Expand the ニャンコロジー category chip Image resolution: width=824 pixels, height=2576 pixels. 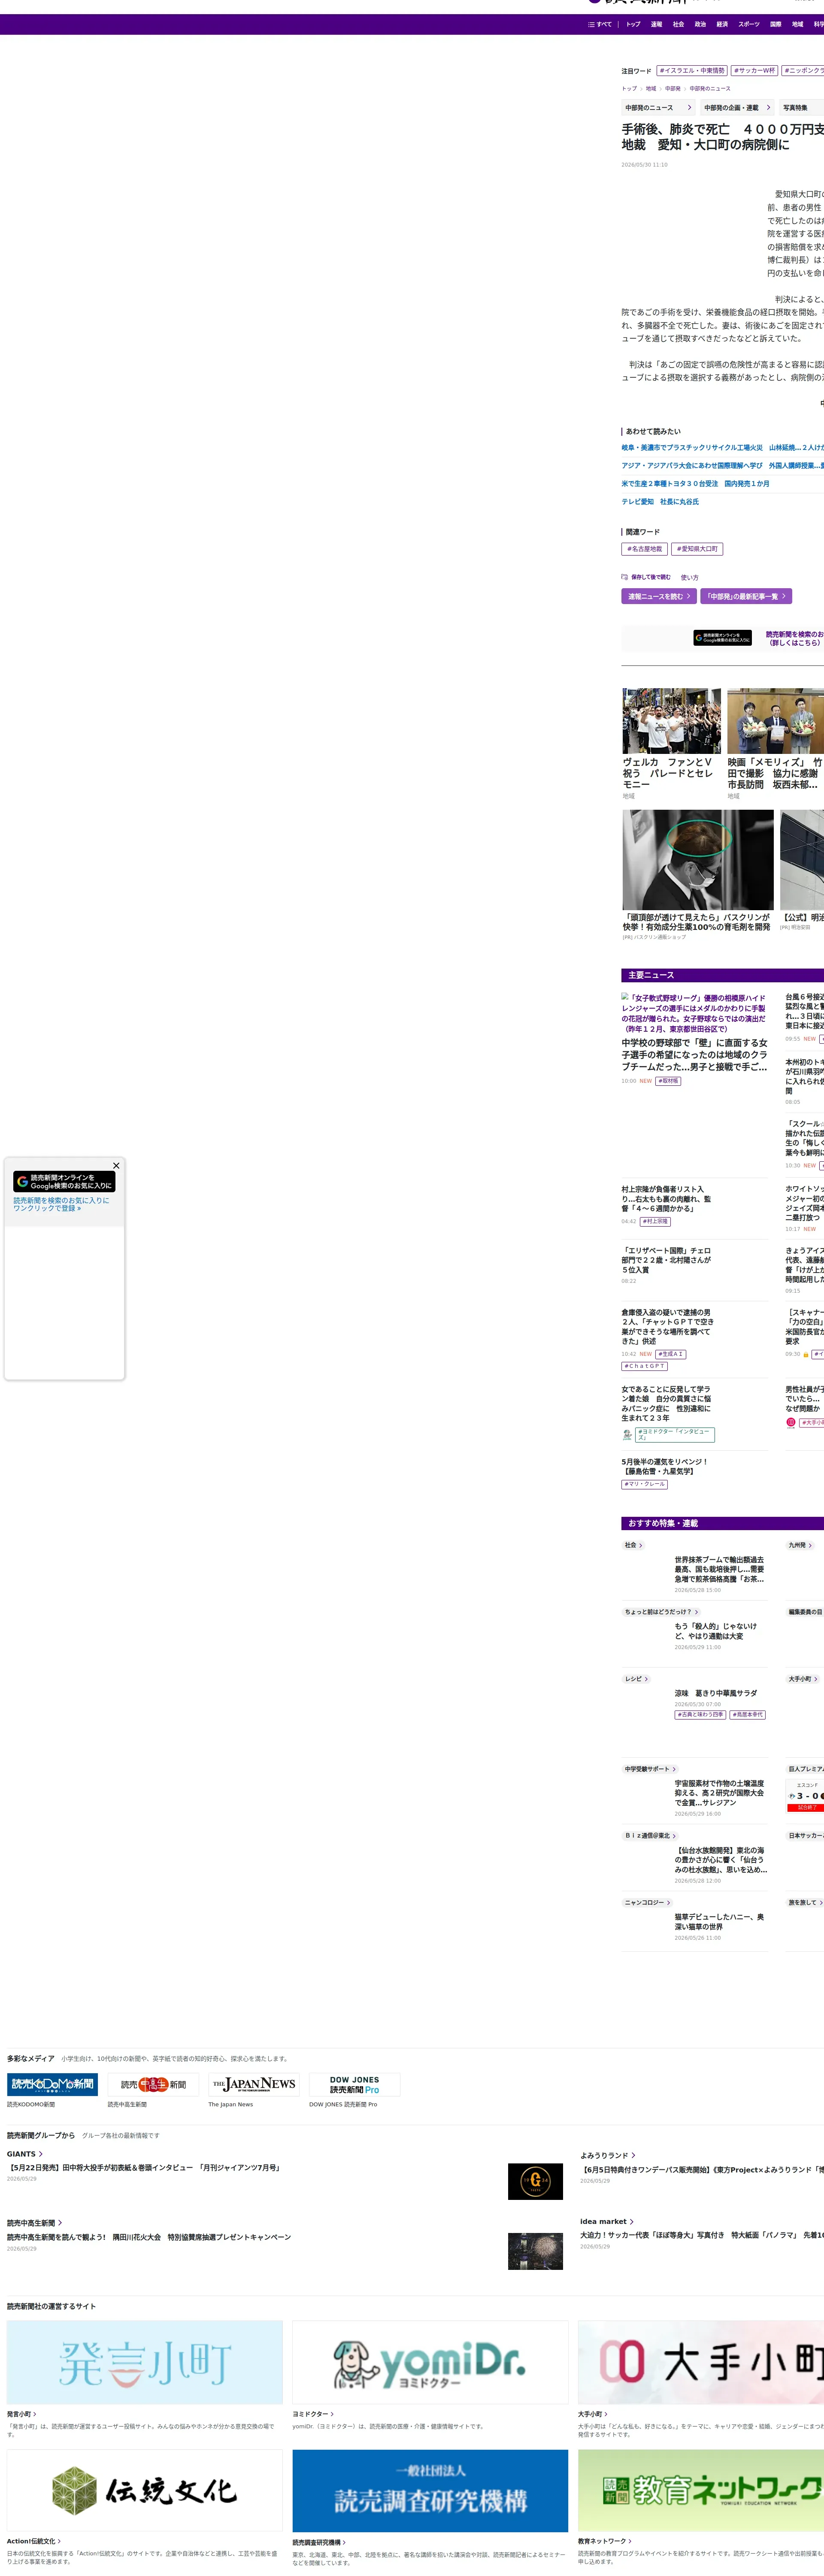click(647, 1903)
